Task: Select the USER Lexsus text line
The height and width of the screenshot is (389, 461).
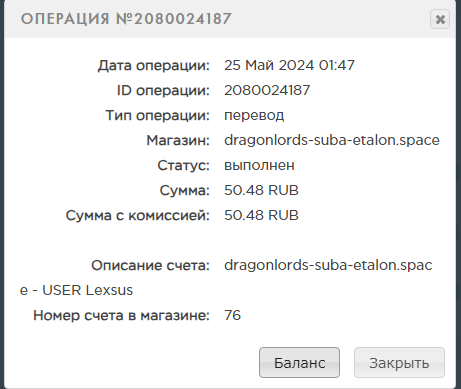Action: 76,290
